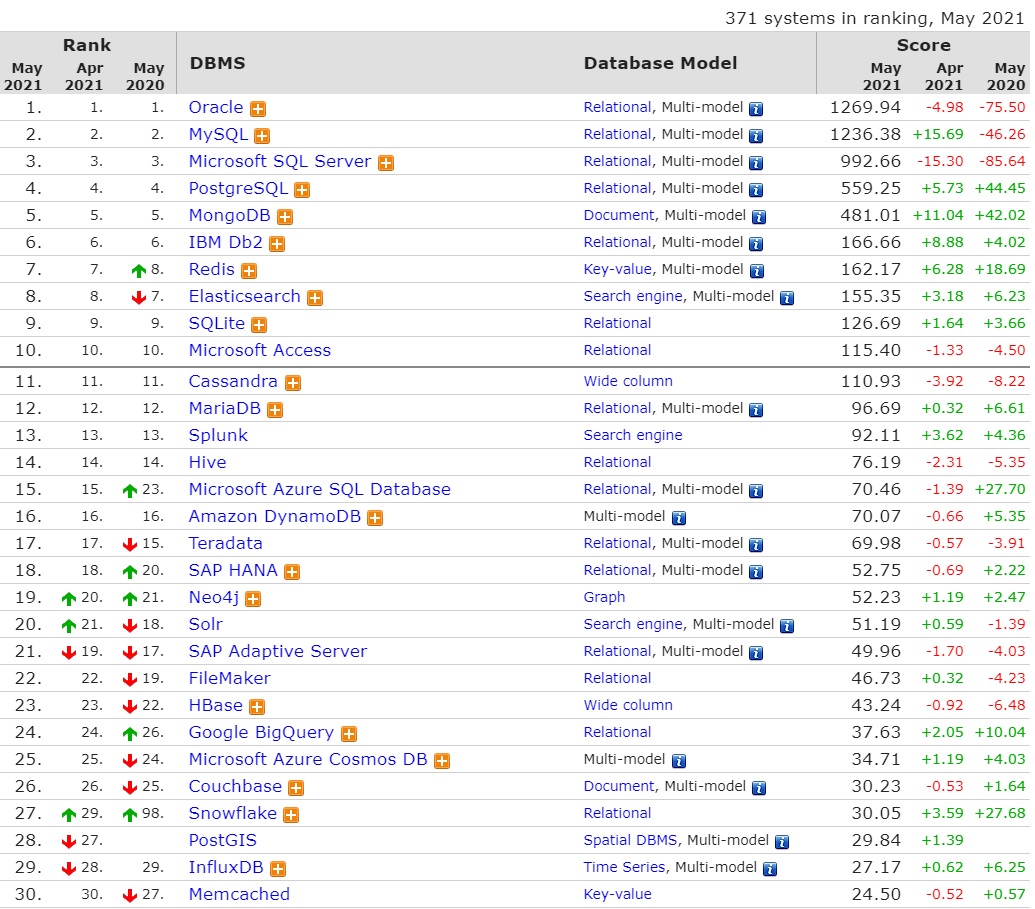The image size is (1035, 909).
Task: Click the info icon in the MongoDB row
Action: (x=759, y=217)
